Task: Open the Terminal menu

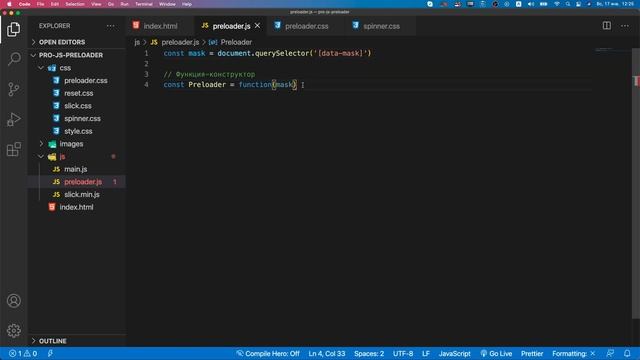Action: (144, 4)
